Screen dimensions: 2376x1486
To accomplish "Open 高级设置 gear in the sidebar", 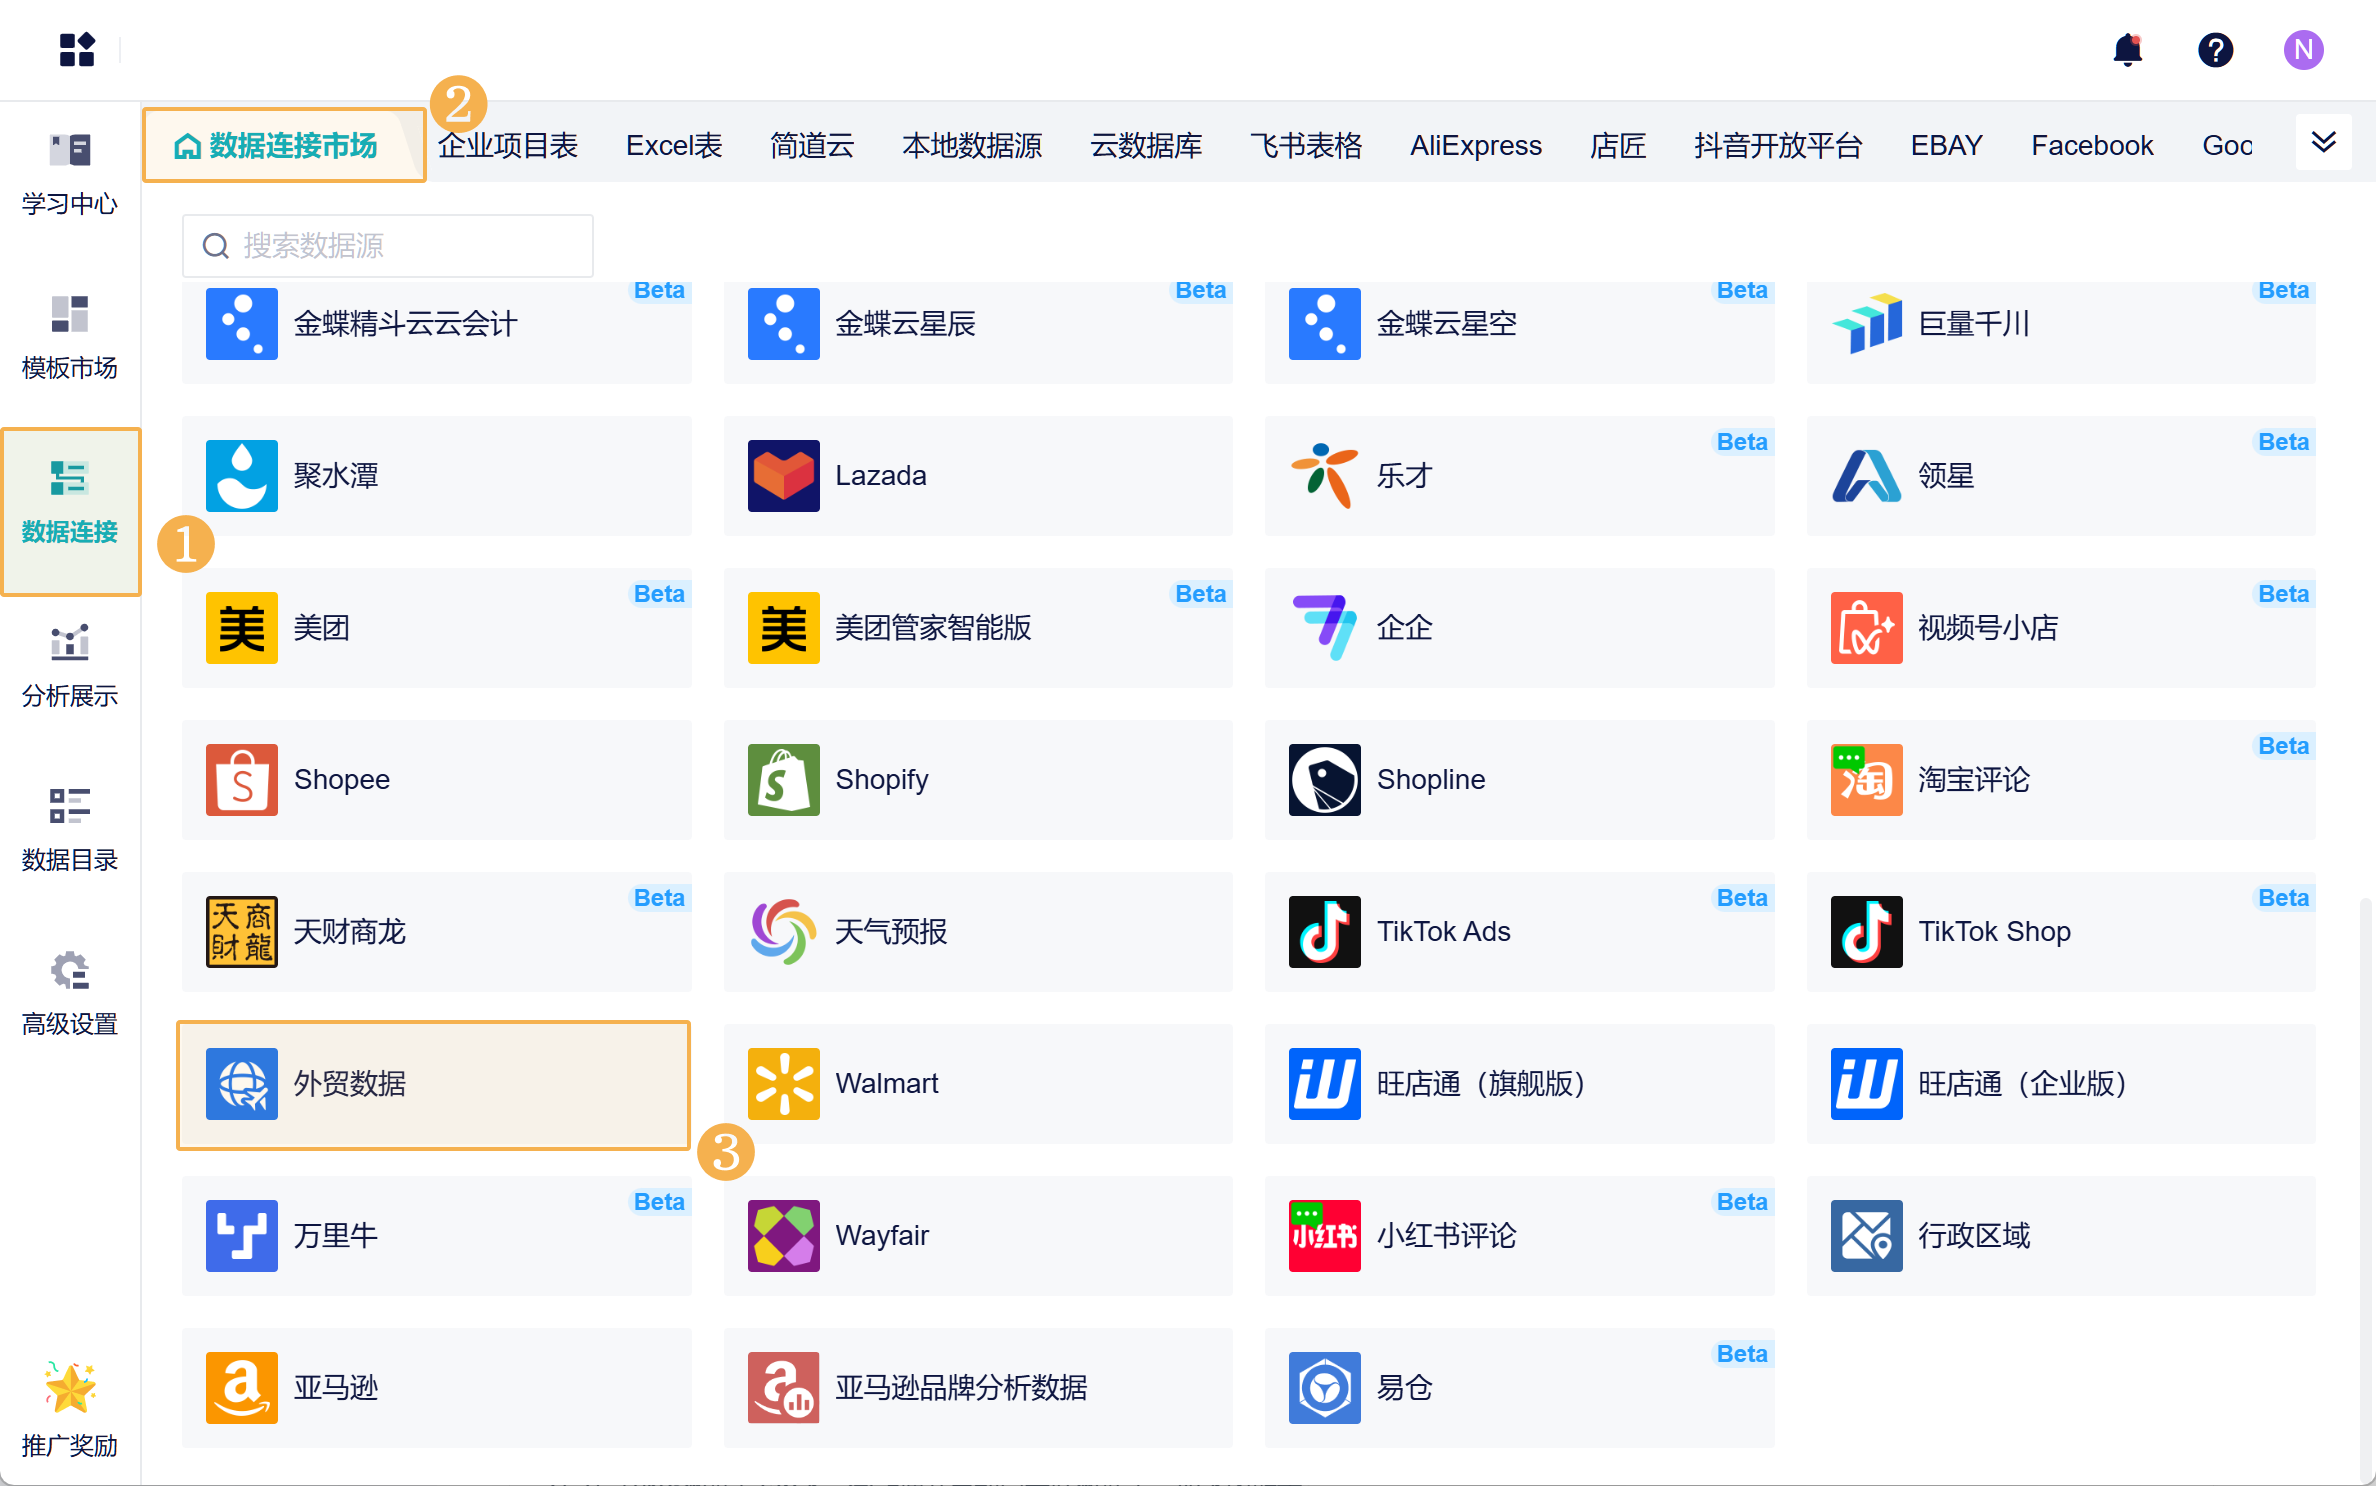I will click(x=70, y=994).
